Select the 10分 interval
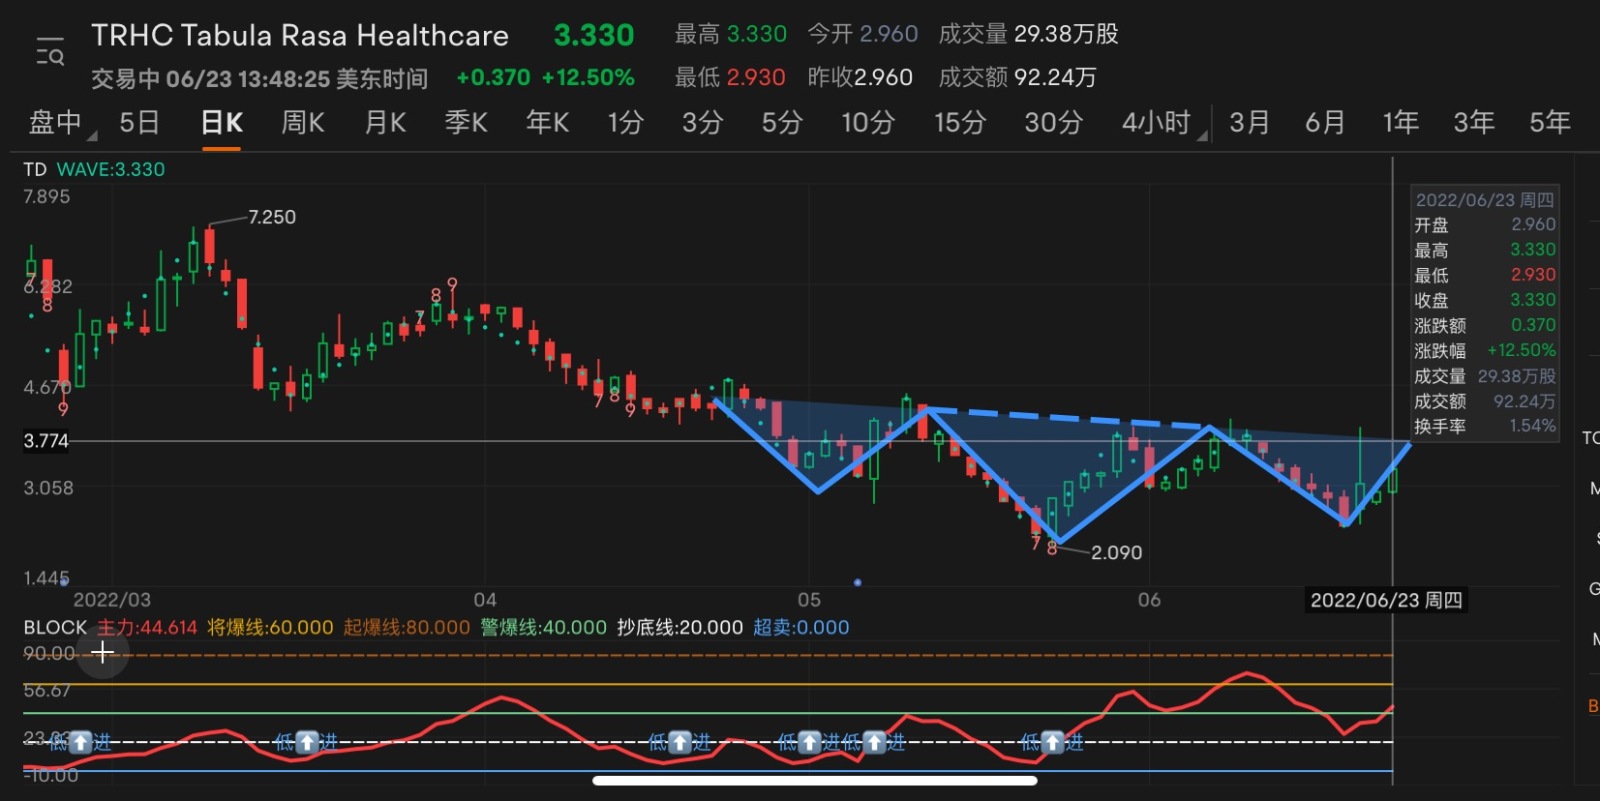 click(x=868, y=122)
